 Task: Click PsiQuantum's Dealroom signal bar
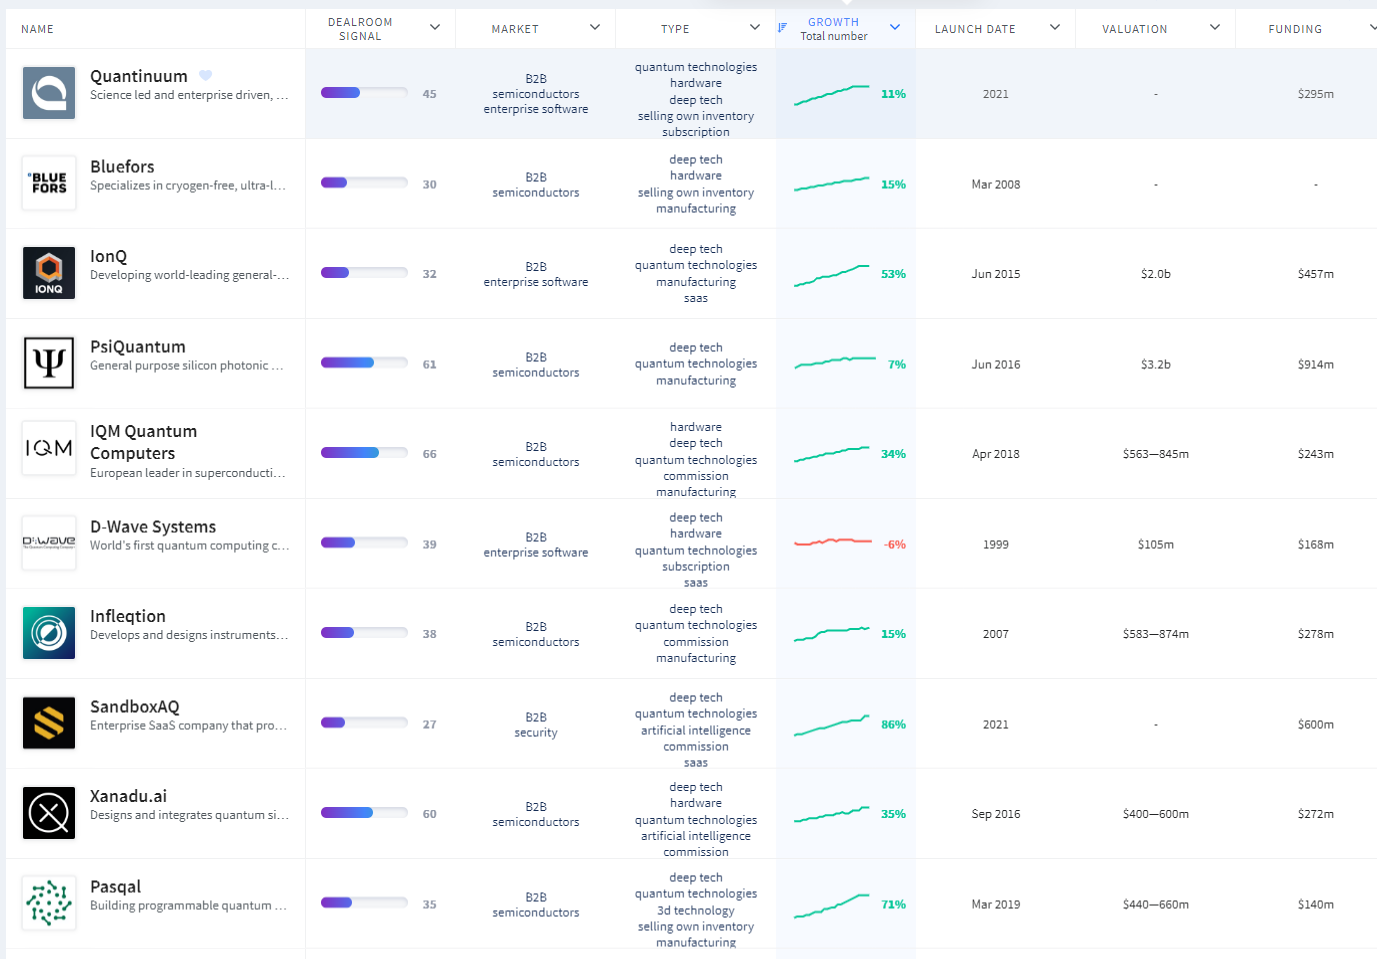coord(364,363)
